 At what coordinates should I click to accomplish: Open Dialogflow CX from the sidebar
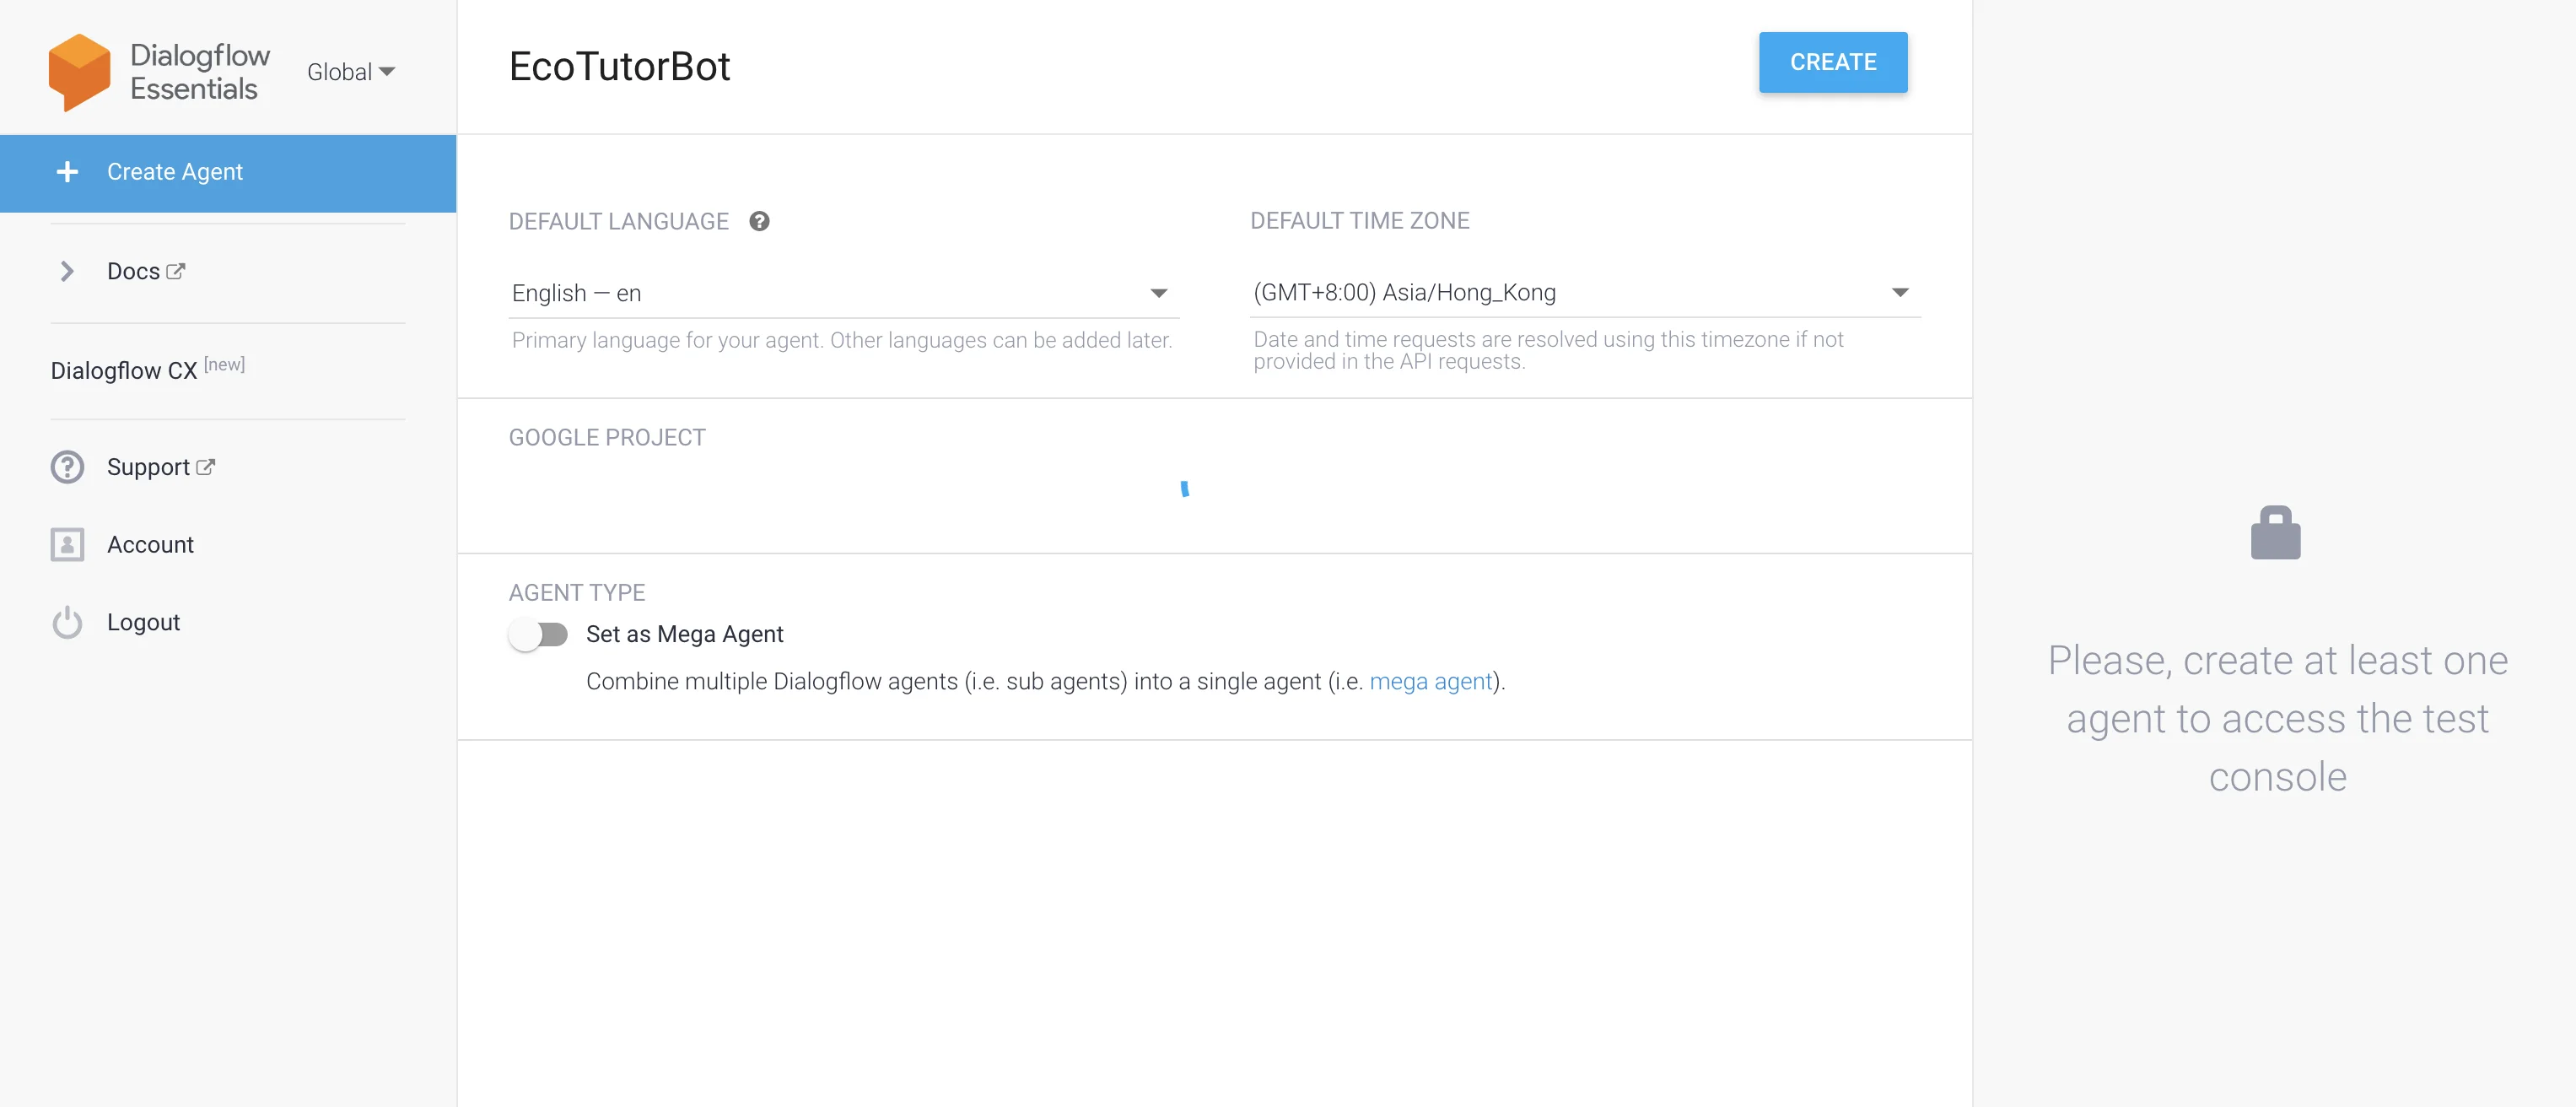pos(124,370)
